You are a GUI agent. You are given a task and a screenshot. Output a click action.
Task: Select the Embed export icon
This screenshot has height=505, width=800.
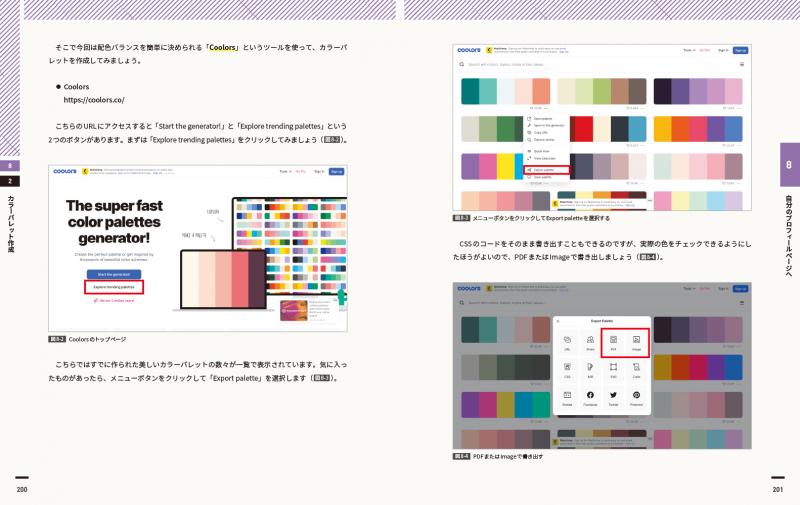567,395
